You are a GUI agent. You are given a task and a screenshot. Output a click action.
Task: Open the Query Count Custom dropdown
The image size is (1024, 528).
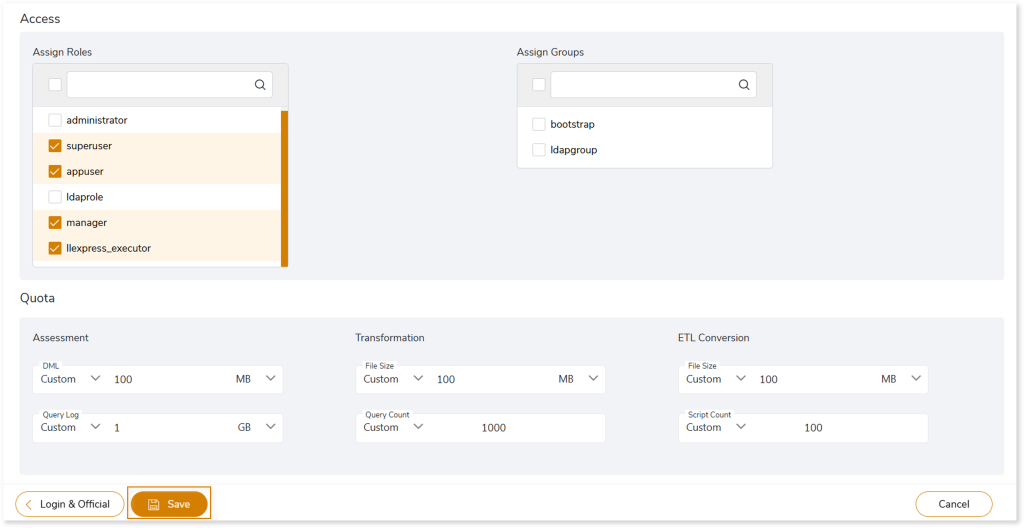click(x=393, y=427)
